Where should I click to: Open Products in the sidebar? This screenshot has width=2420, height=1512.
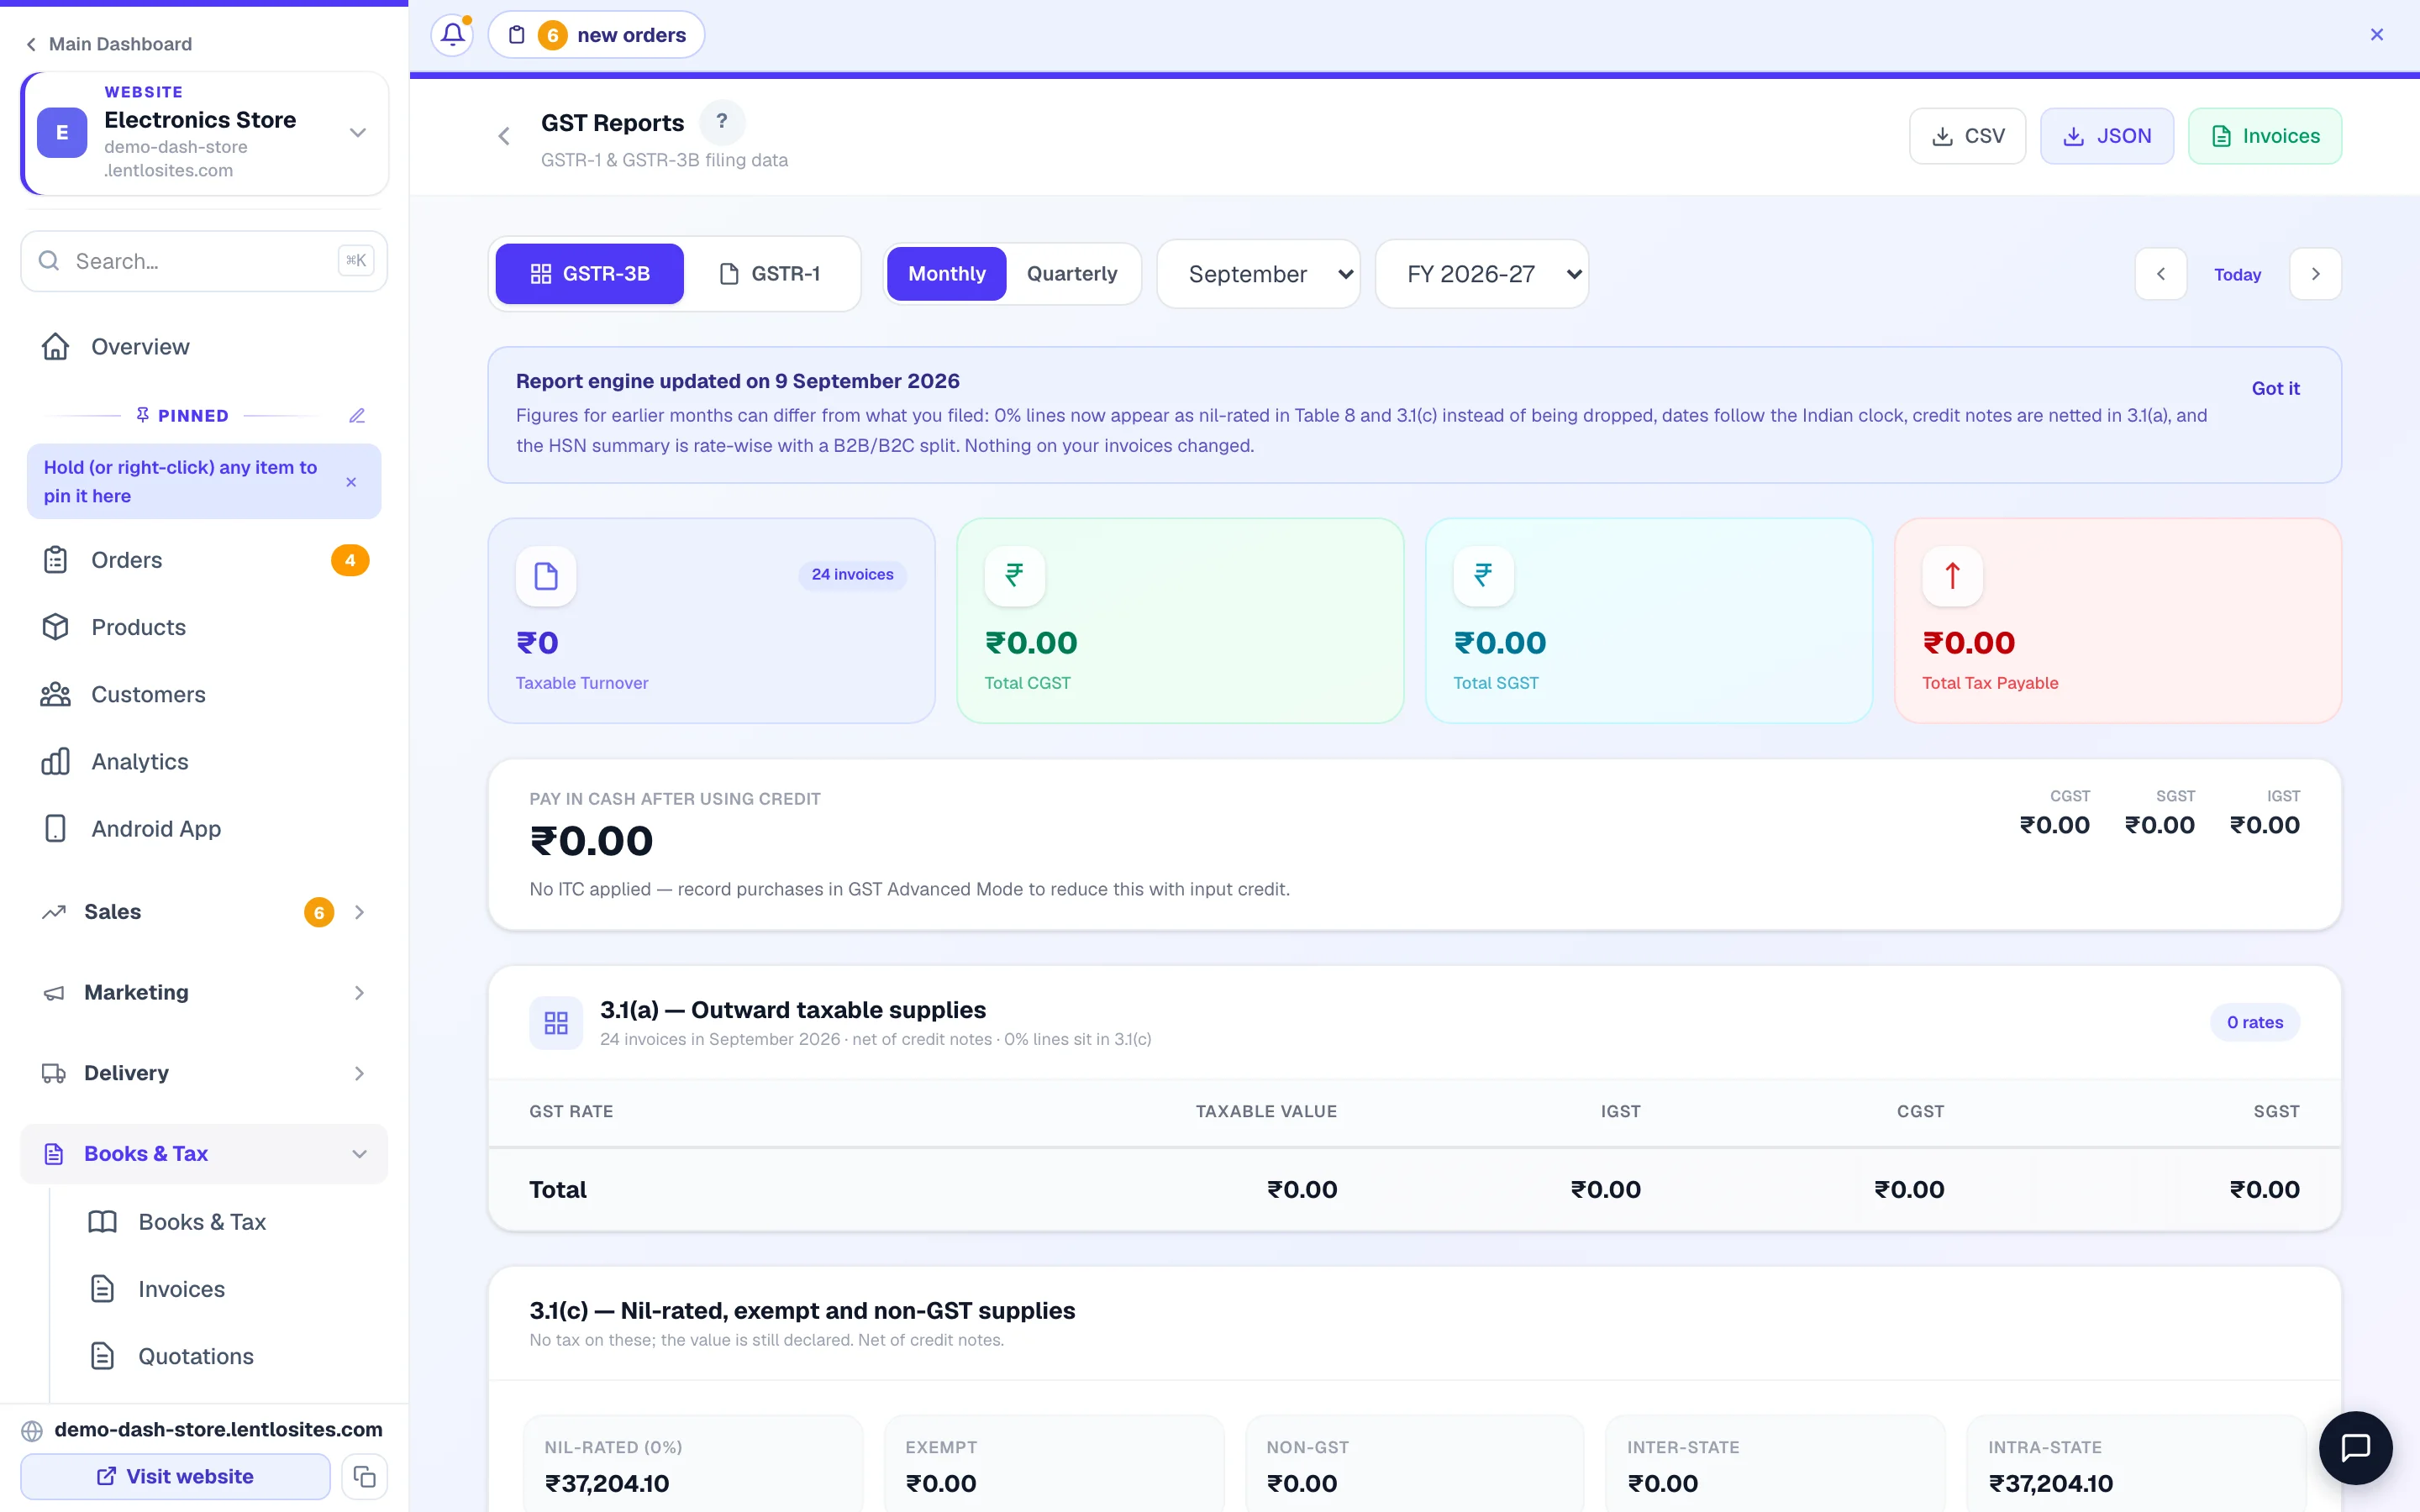(x=204, y=627)
